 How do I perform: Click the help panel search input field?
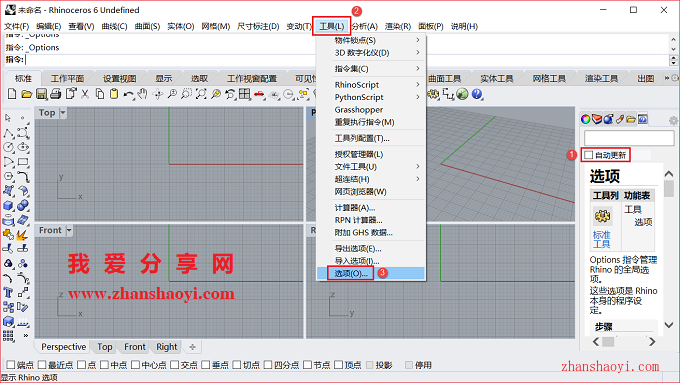point(629,138)
